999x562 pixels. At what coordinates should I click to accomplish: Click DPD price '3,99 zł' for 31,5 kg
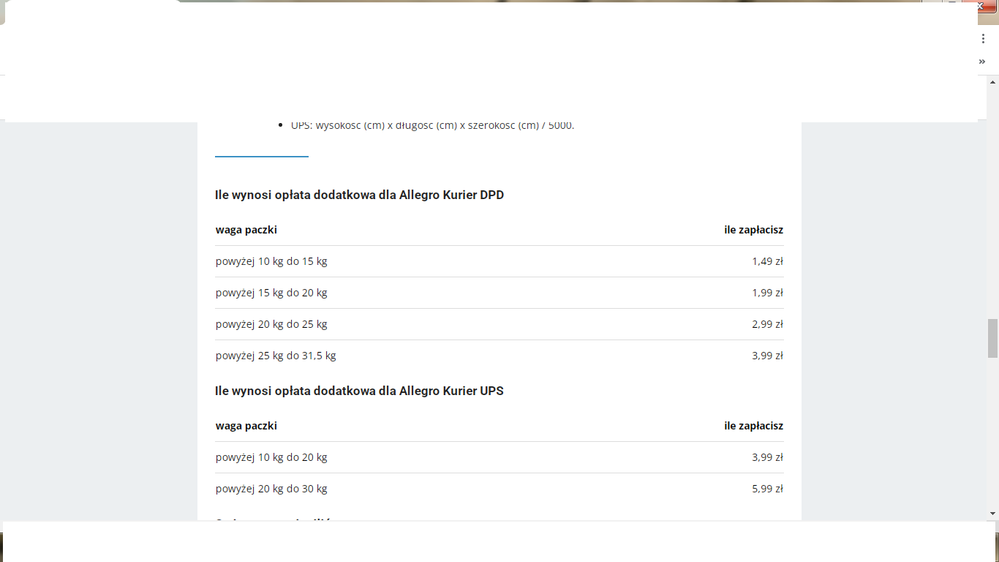click(767, 356)
